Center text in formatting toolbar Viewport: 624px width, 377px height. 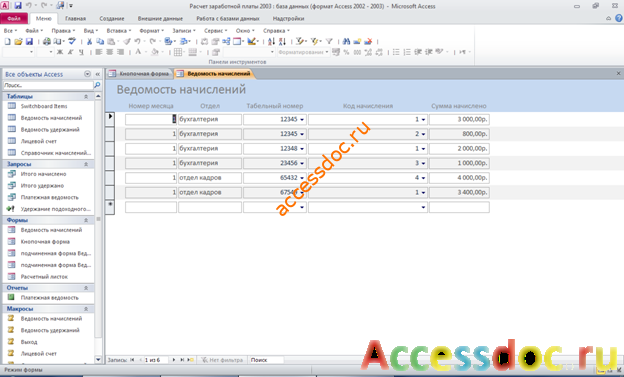point(109,52)
